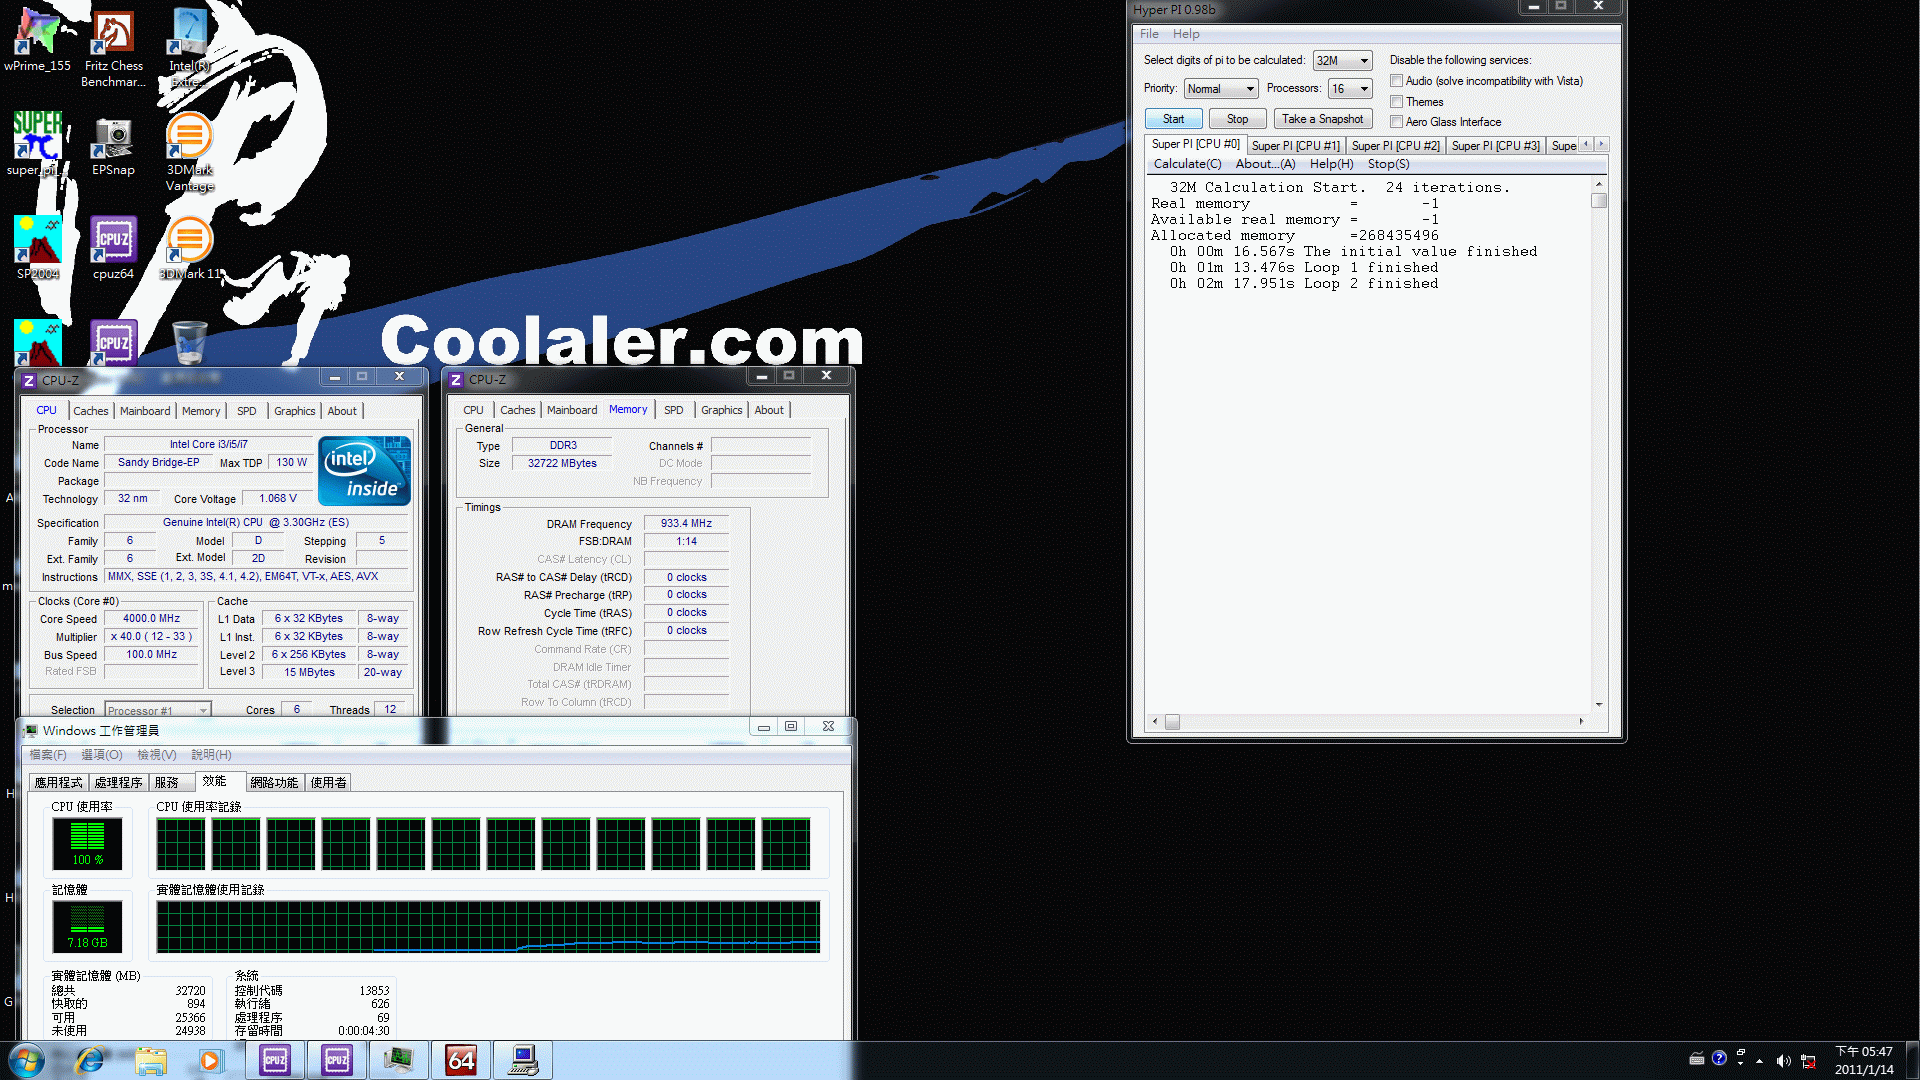Open the Priority Normal dropdown
Screen dimensions: 1920x1080
(1220, 89)
